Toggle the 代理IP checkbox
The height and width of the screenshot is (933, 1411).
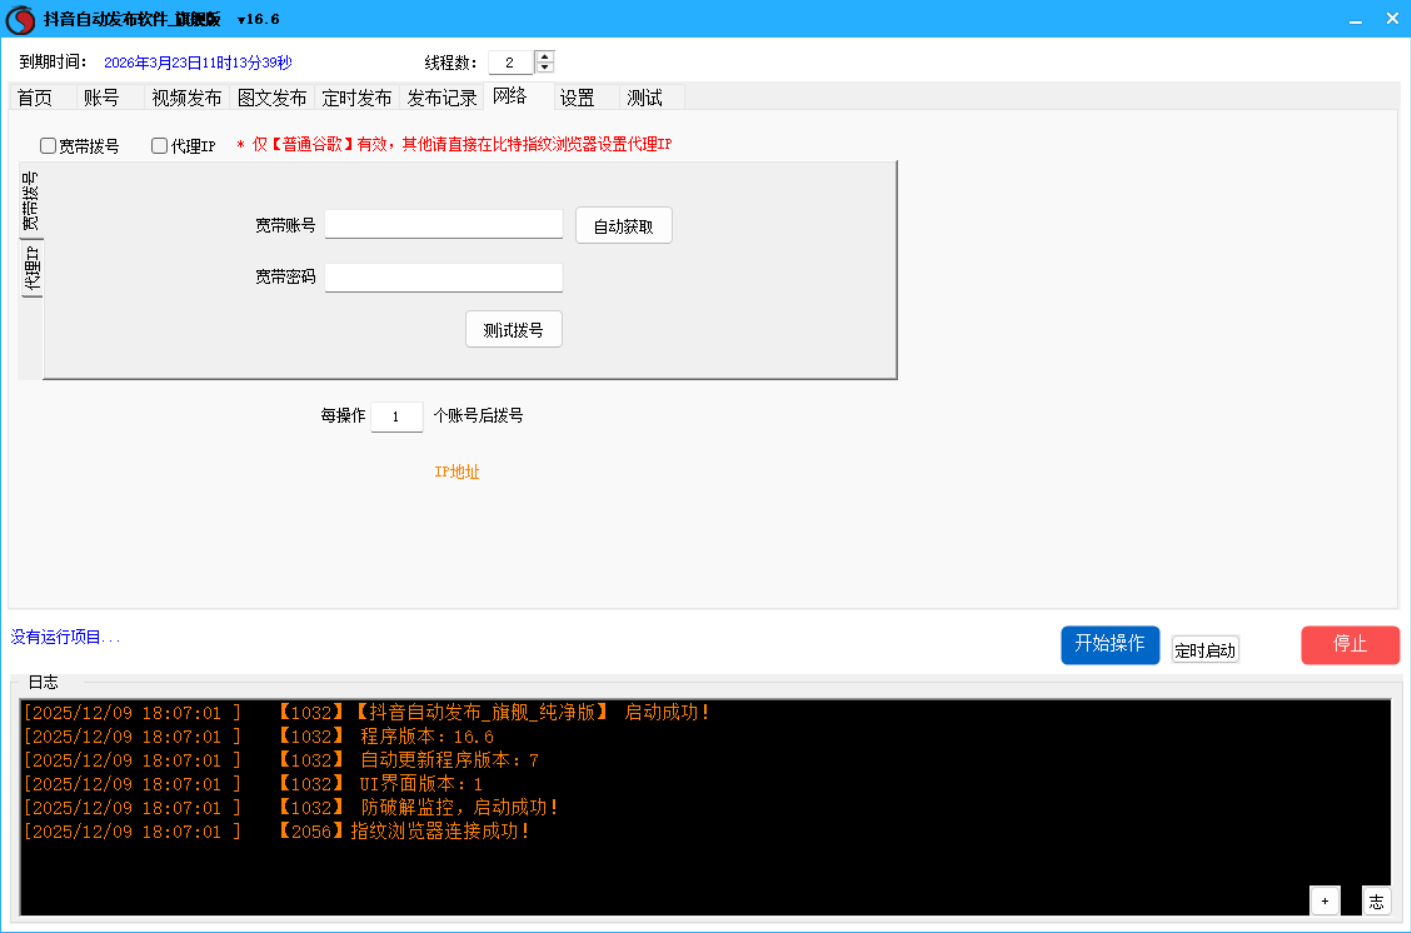coord(159,146)
